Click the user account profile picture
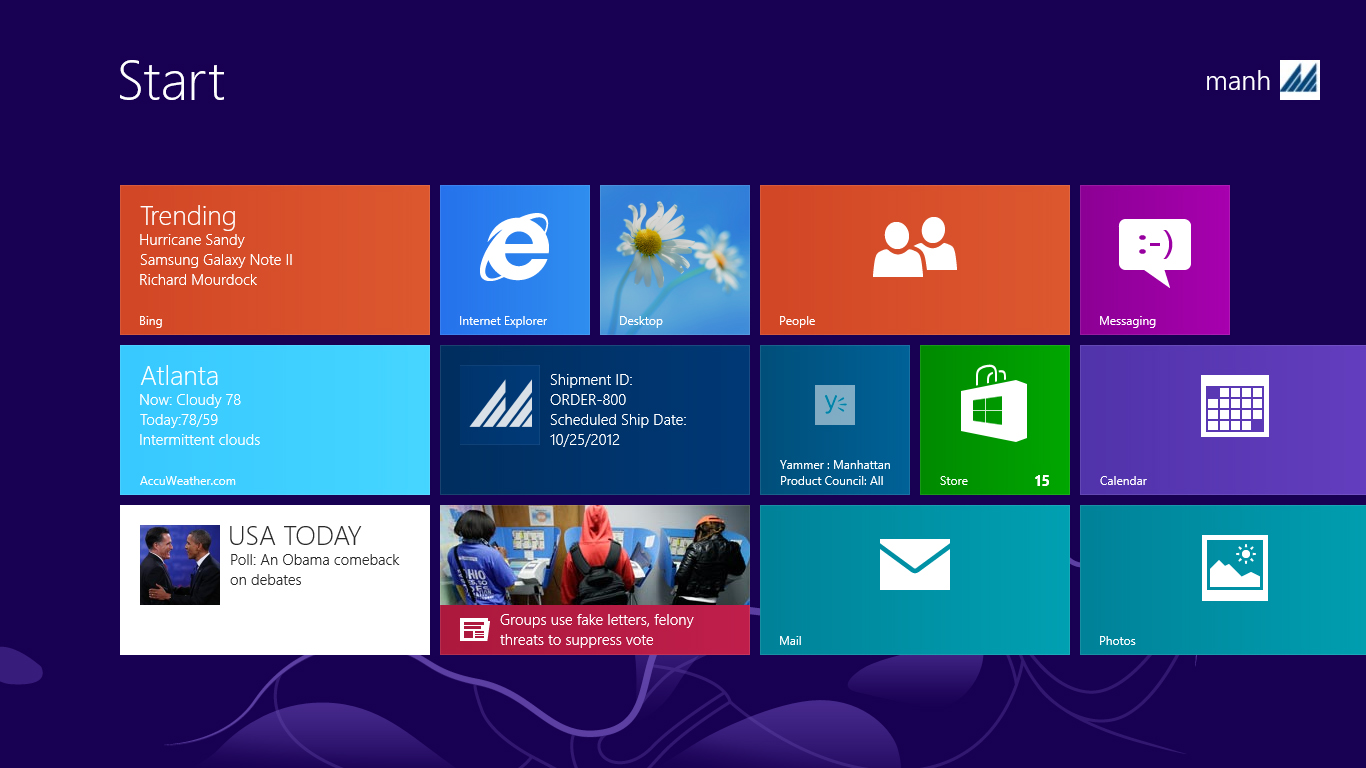Viewport: 1366px width, 768px height. coord(1299,80)
